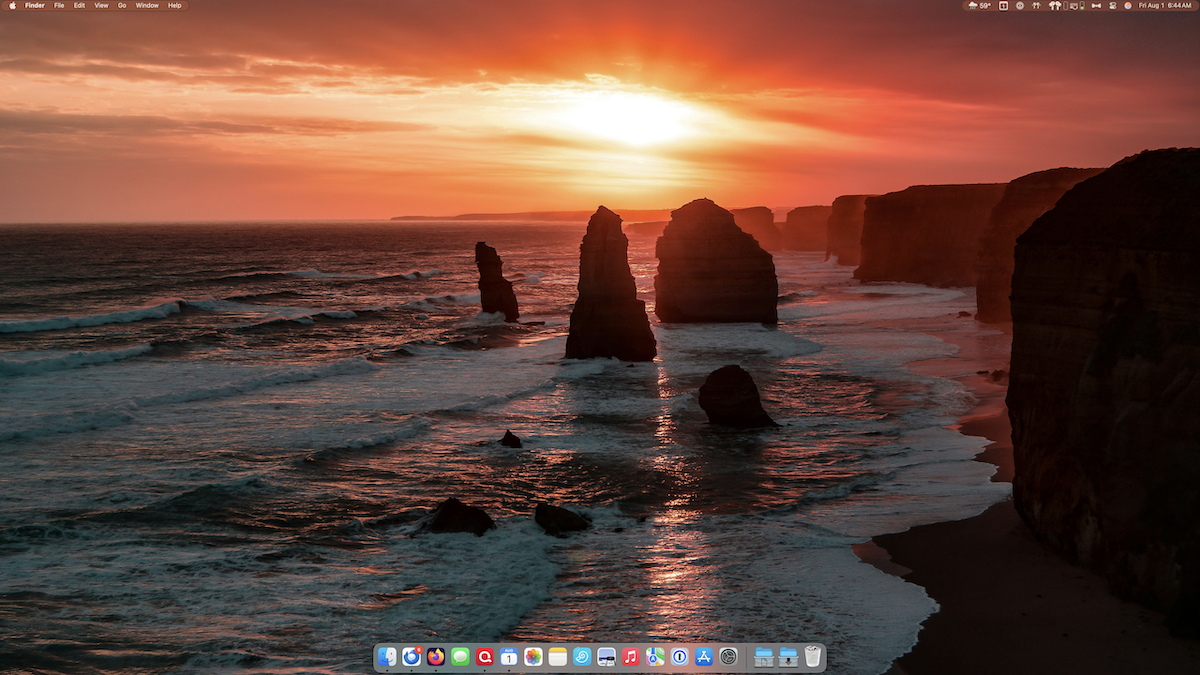
Task: Click the Help menu
Action: 175,5
